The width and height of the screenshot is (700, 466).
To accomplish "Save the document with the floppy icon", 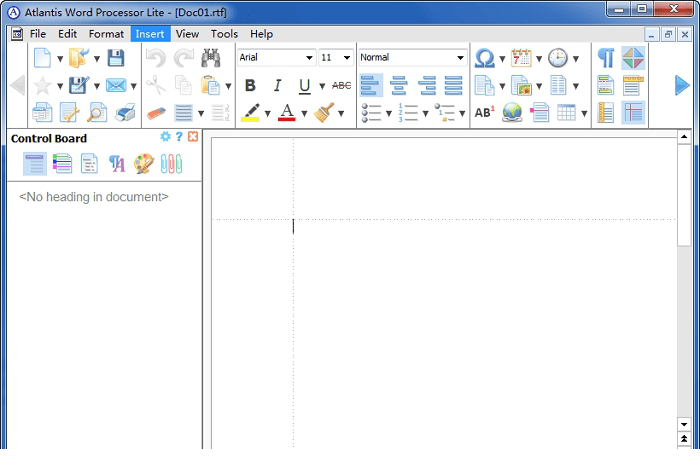I will click(x=116, y=58).
